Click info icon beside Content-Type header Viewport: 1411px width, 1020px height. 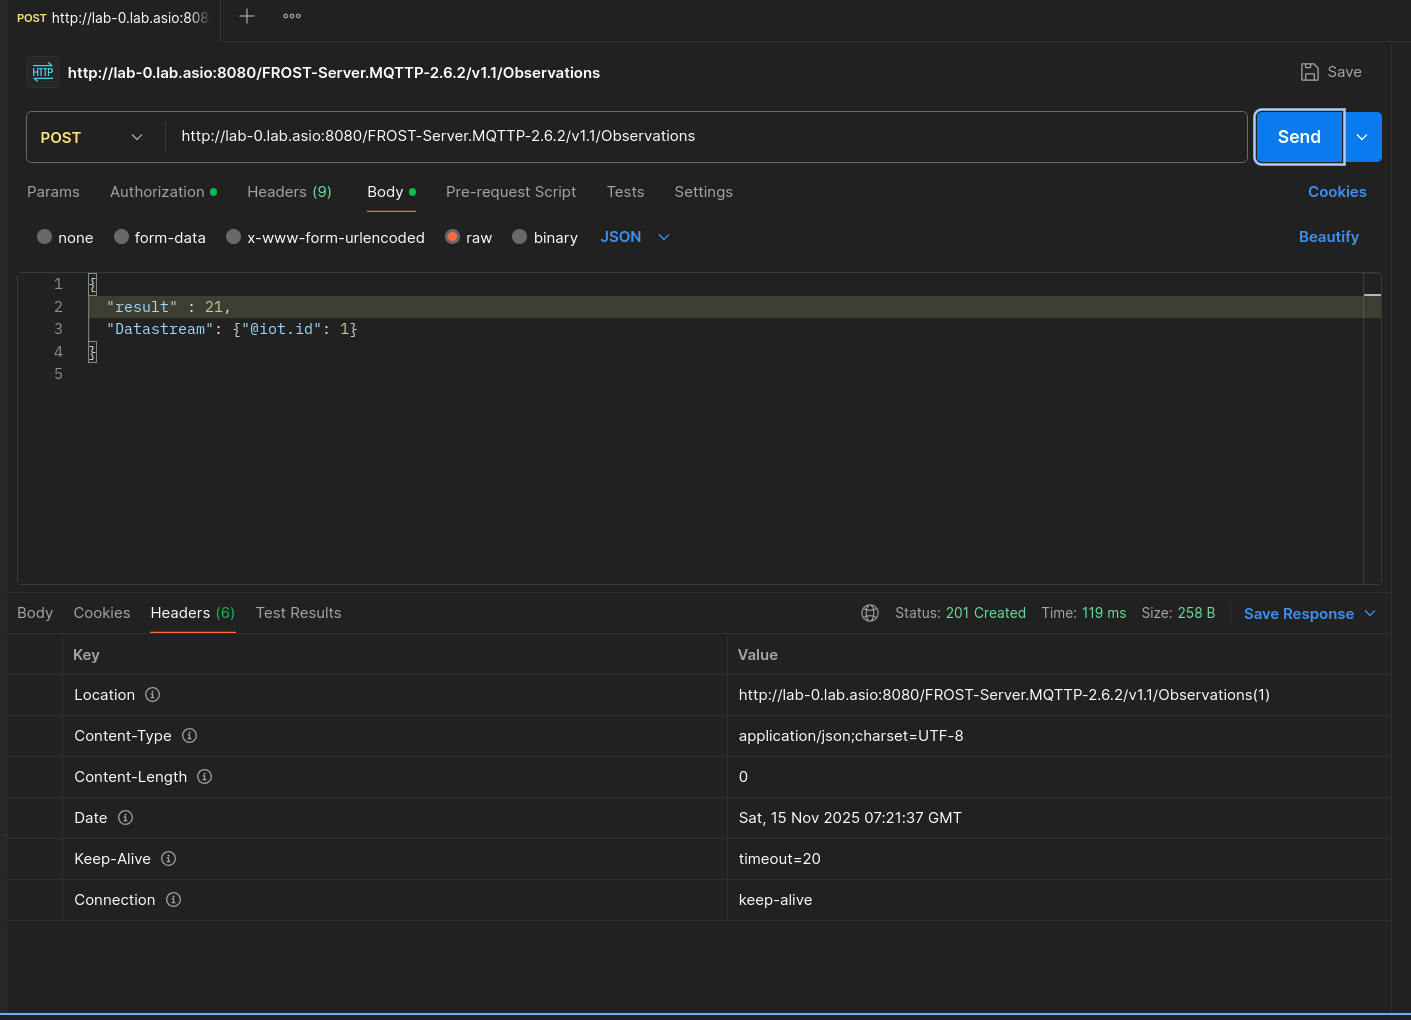189,736
